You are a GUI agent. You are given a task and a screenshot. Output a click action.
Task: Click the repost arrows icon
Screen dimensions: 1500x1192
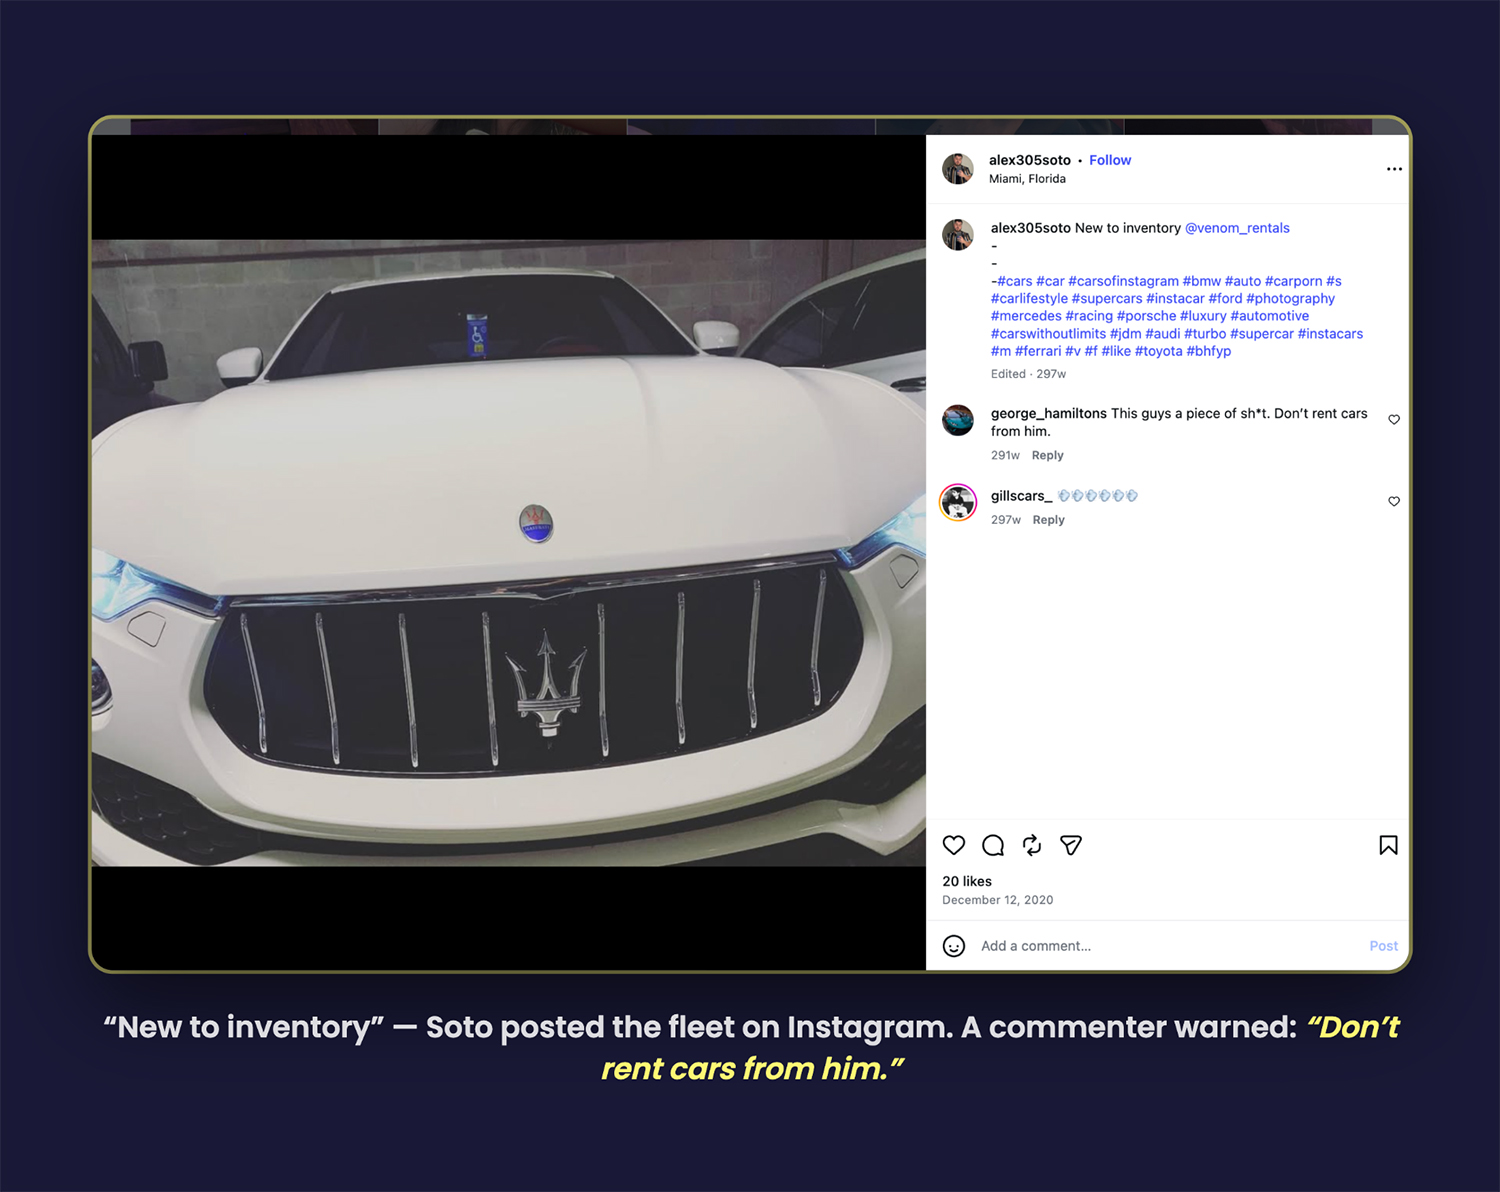click(x=1032, y=846)
